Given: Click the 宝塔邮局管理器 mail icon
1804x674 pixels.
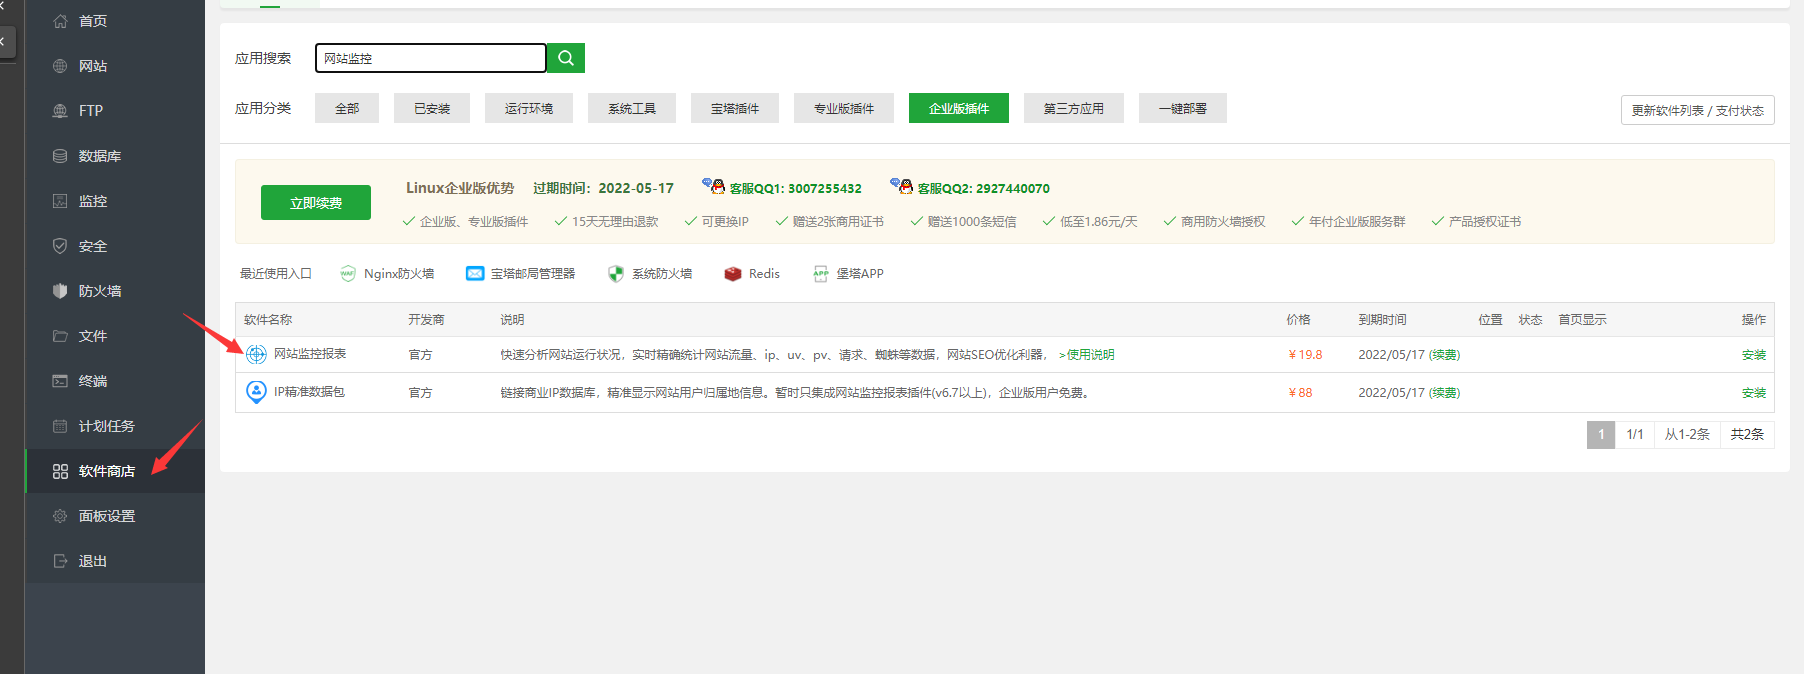Looking at the screenshot, I should (475, 274).
